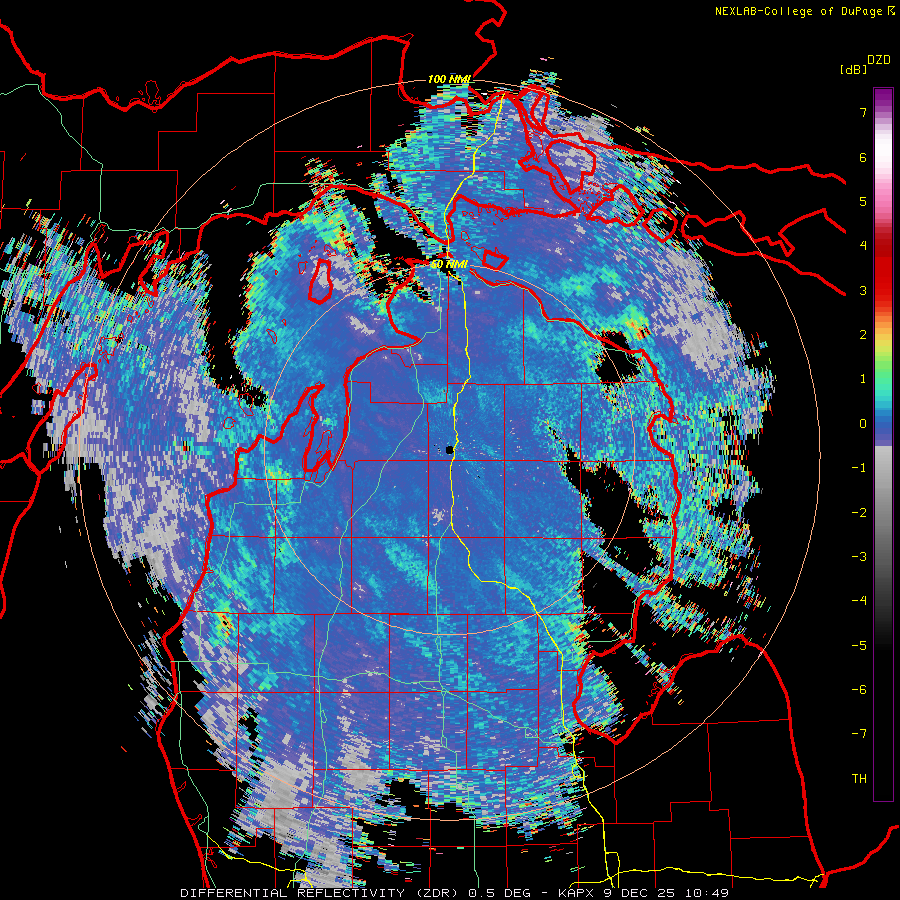The width and height of the screenshot is (900, 900).
Task: Select the -2 scale label
Action: 859,513
